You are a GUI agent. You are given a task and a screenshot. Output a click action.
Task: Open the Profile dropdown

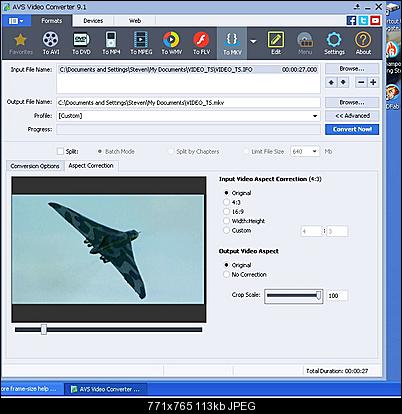[x=315, y=116]
